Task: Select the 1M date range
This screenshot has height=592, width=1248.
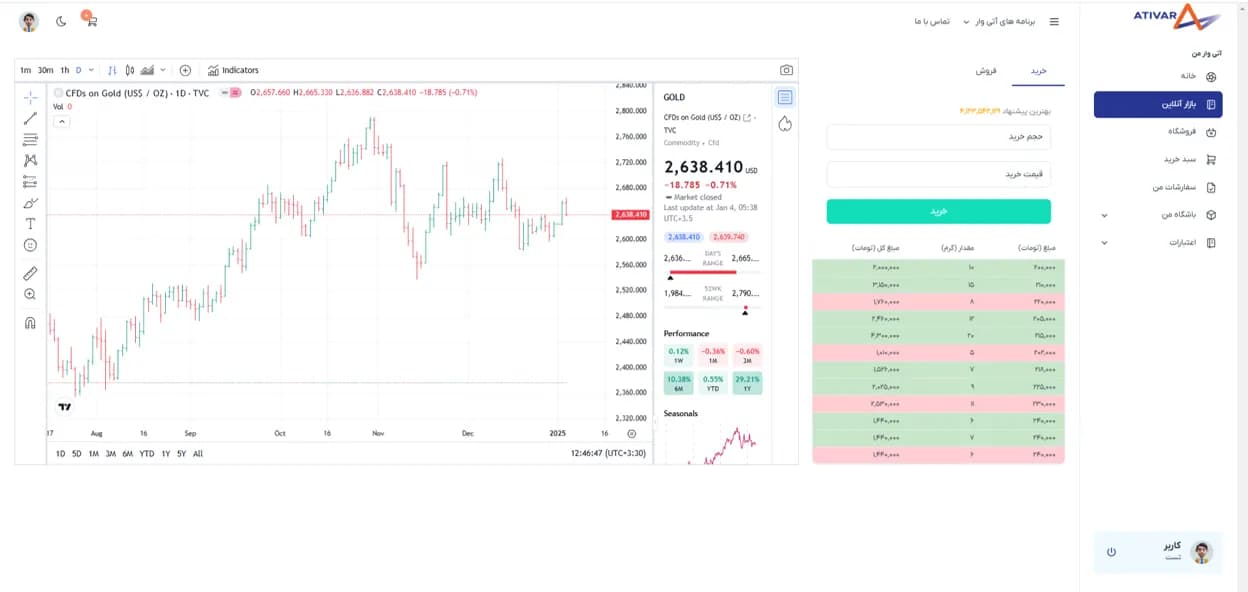Action: point(93,454)
